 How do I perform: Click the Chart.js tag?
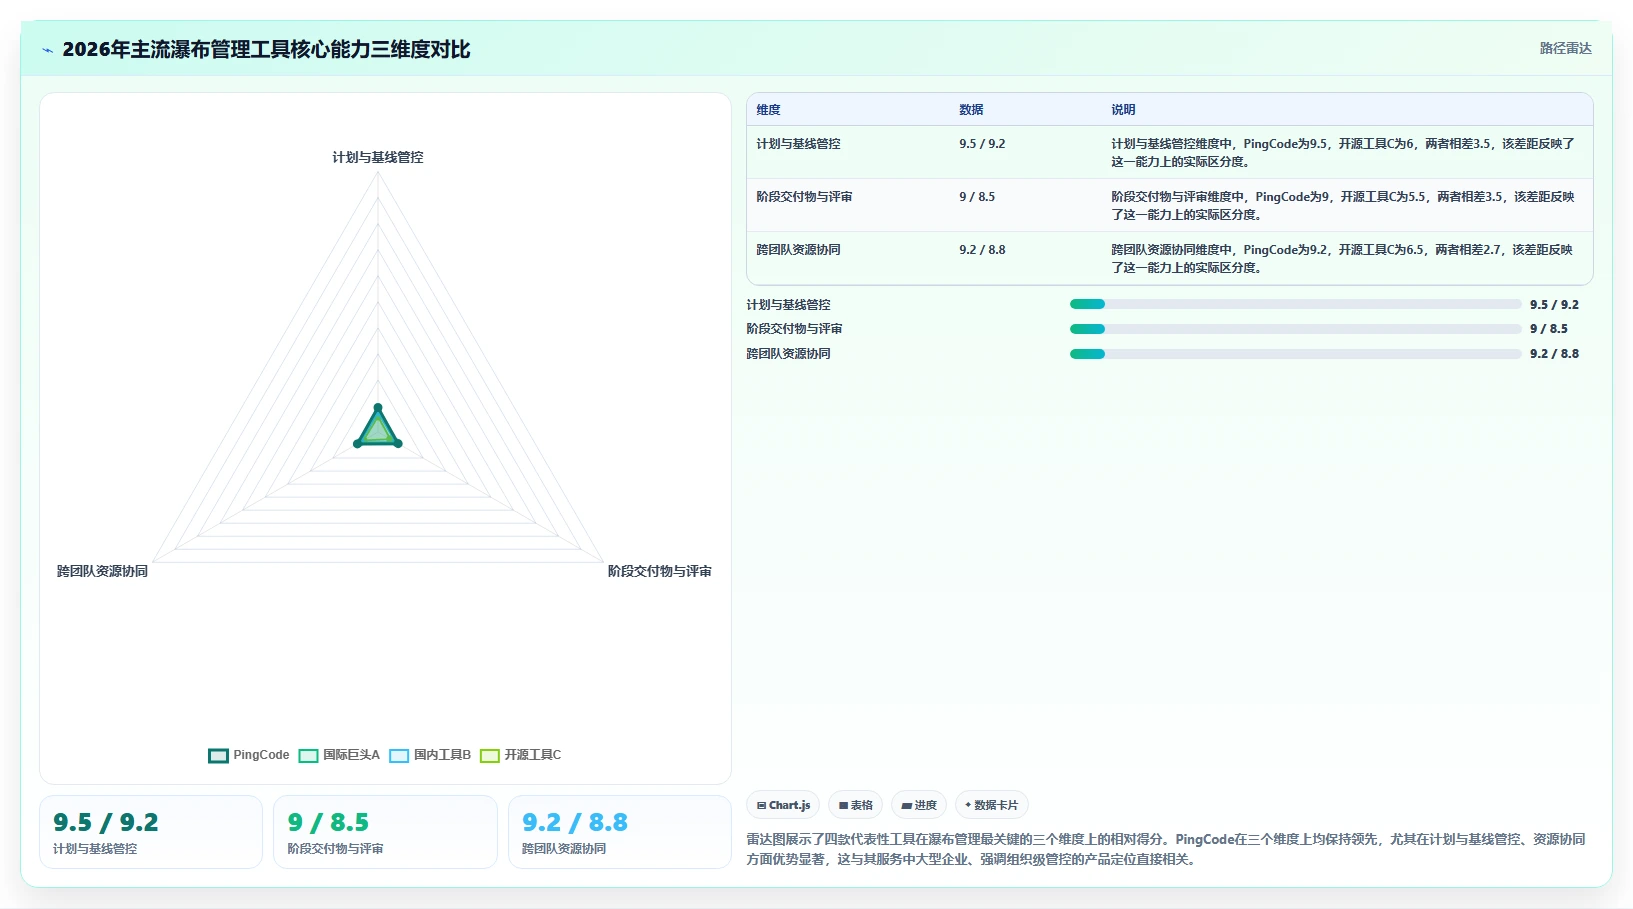(x=783, y=805)
